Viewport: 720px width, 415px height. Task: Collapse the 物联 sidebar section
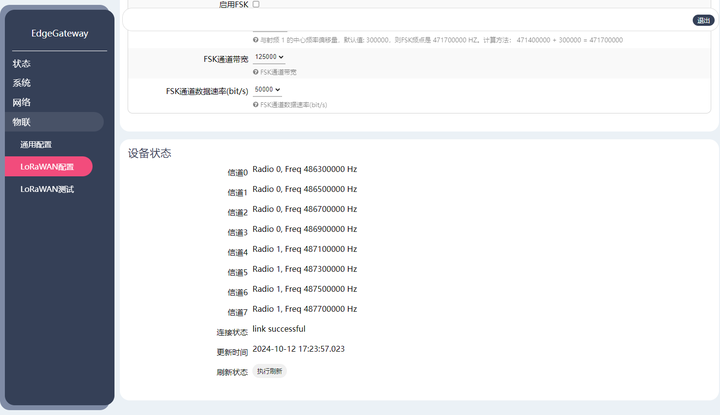click(55, 122)
